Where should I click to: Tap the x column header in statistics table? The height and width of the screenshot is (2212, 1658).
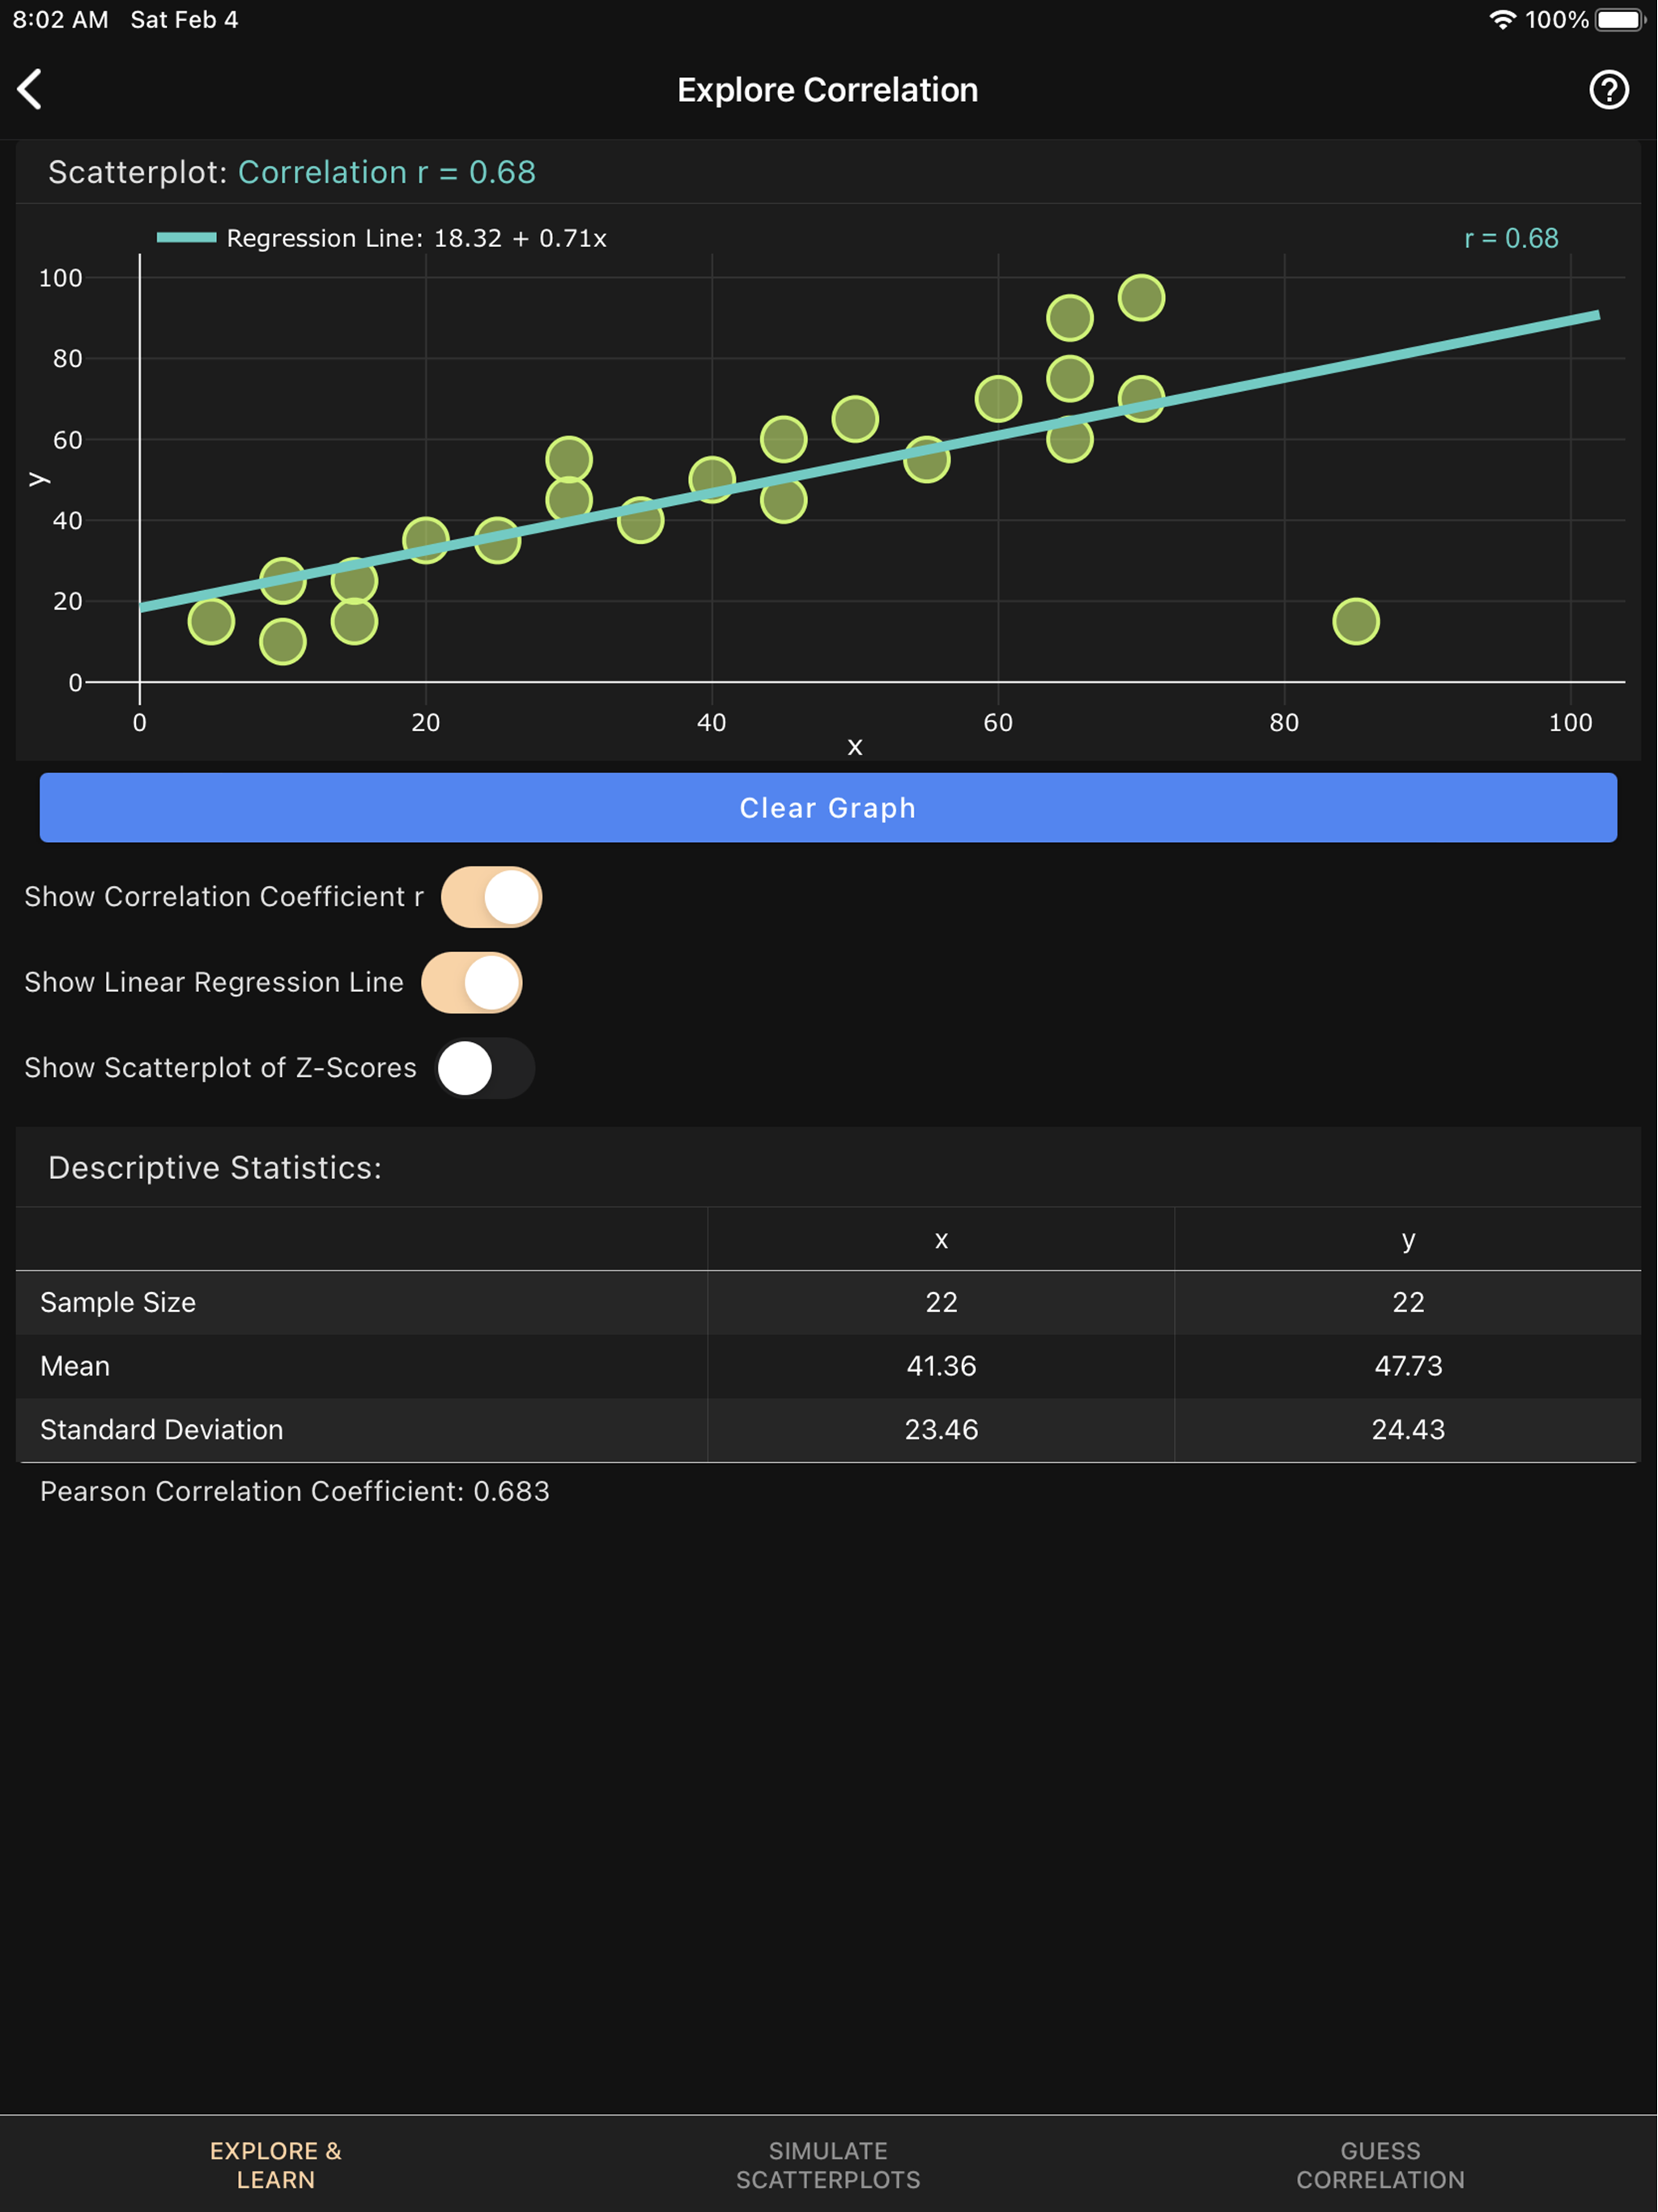tap(940, 1240)
